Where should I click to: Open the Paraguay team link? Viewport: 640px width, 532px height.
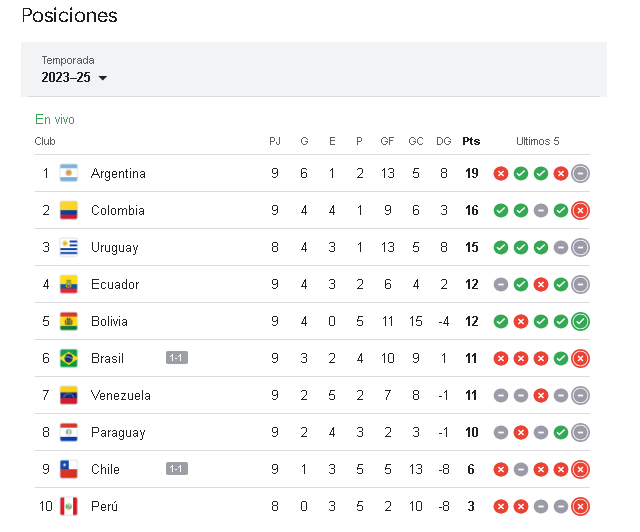(x=118, y=432)
